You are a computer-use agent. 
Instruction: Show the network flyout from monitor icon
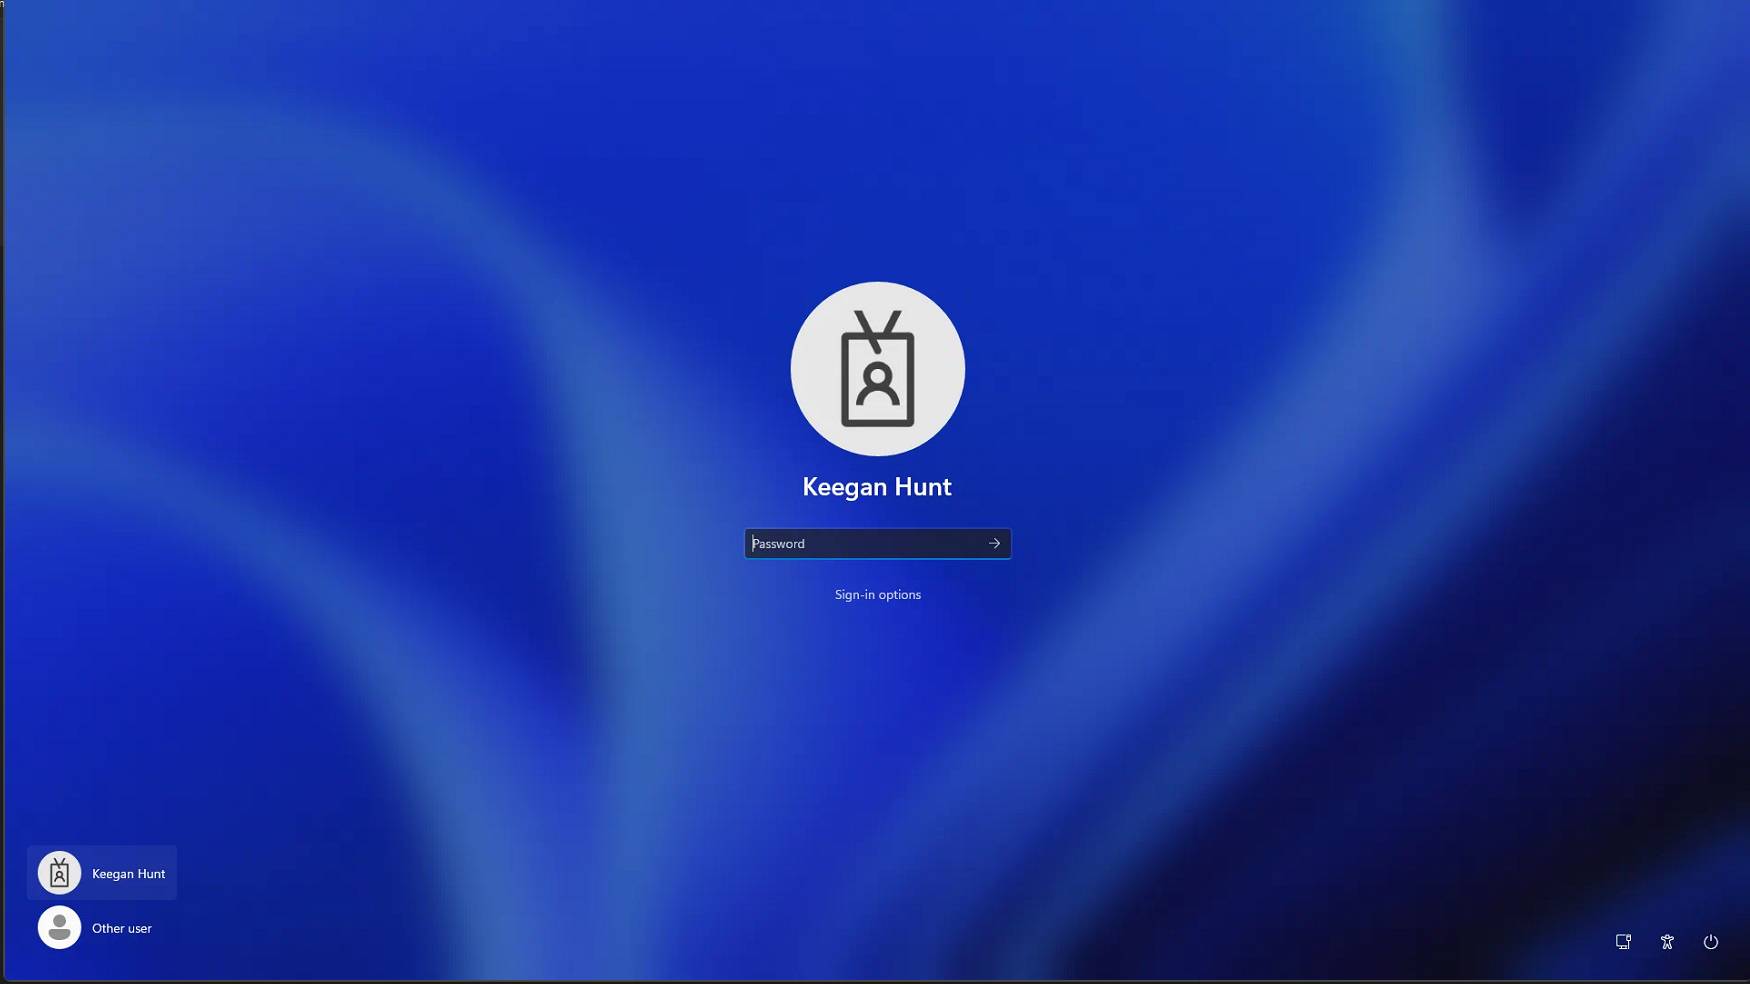point(1623,941)
